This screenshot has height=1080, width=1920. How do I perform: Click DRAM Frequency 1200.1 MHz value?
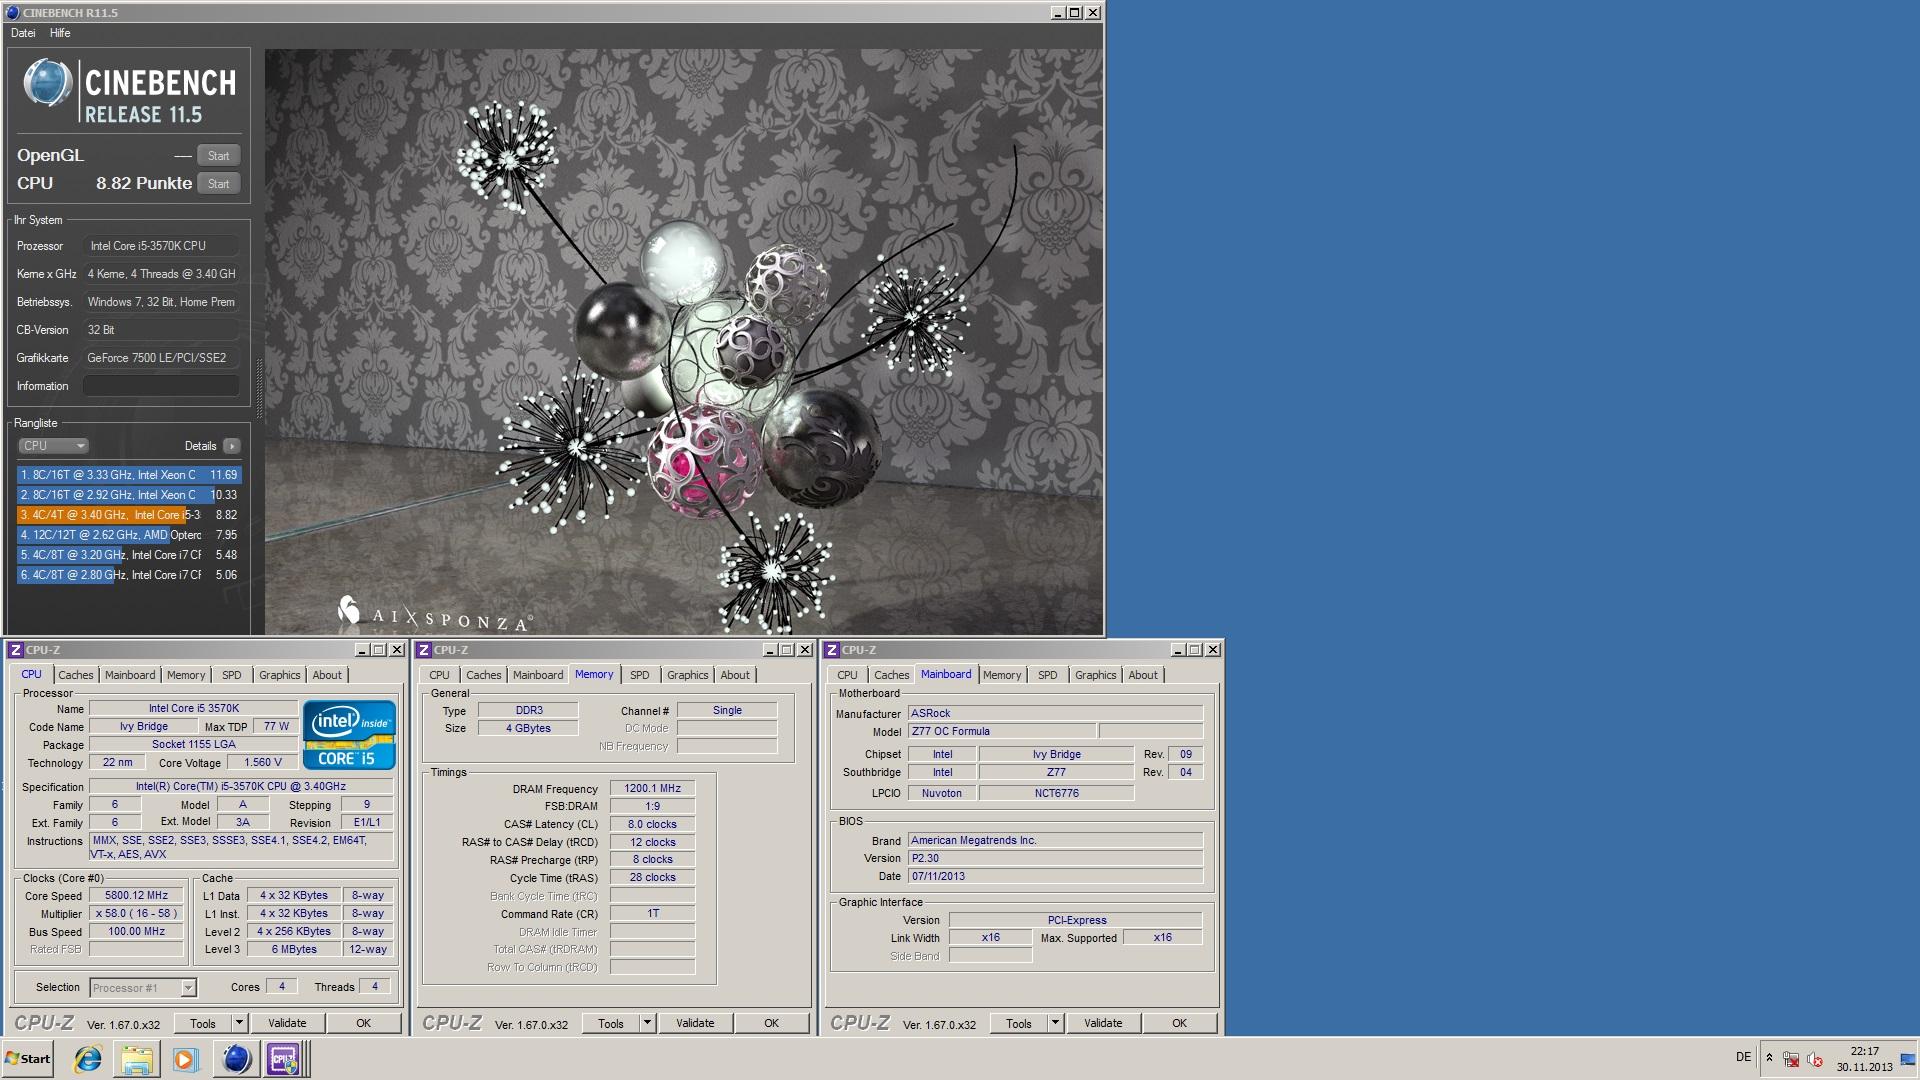point(652,788)
